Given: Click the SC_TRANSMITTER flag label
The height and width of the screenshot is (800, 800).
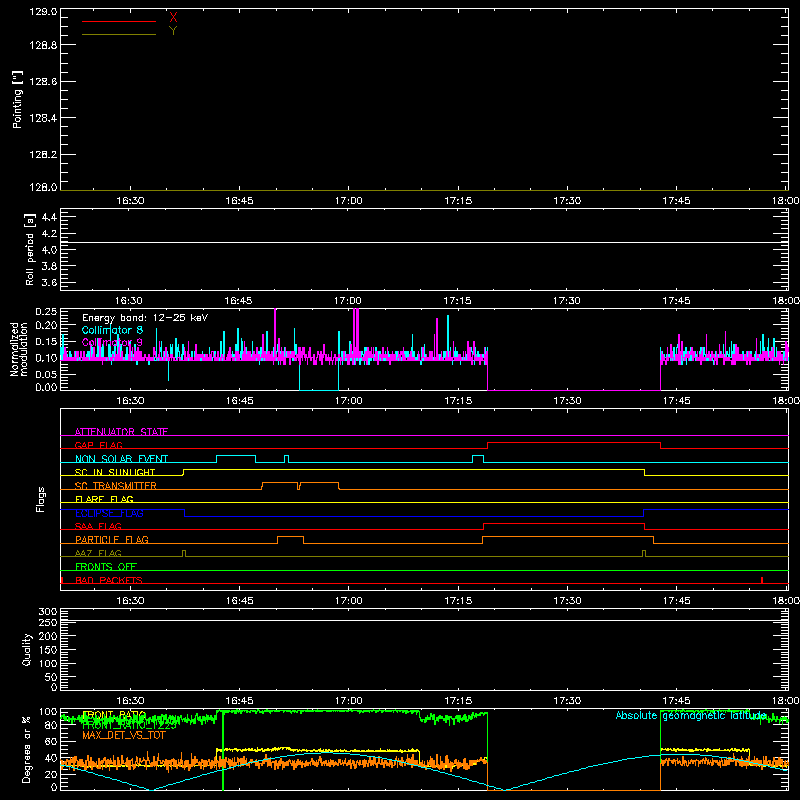Looking at the screenshot, I should [116, 486].
